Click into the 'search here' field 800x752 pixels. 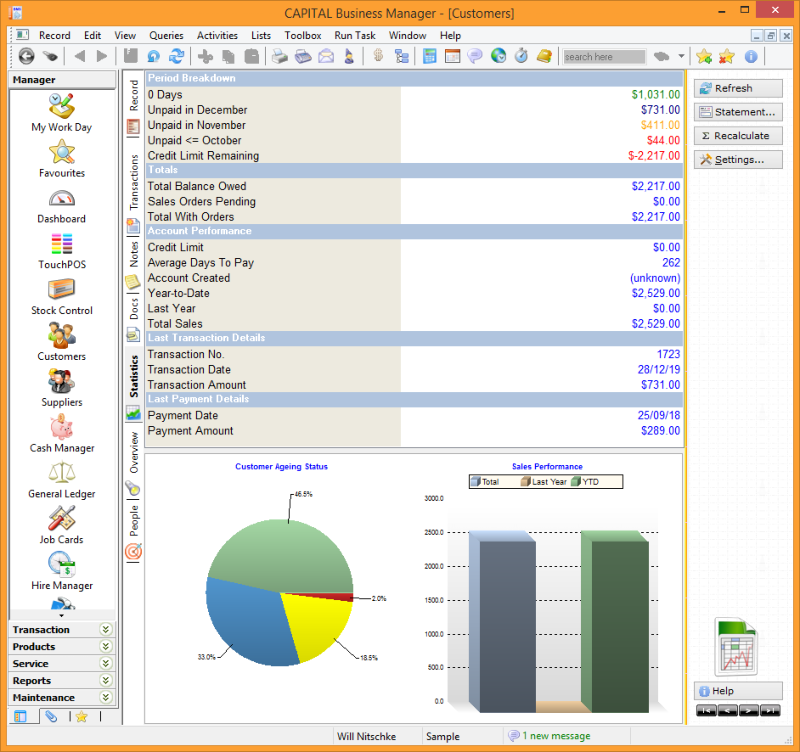click(604, 57)
